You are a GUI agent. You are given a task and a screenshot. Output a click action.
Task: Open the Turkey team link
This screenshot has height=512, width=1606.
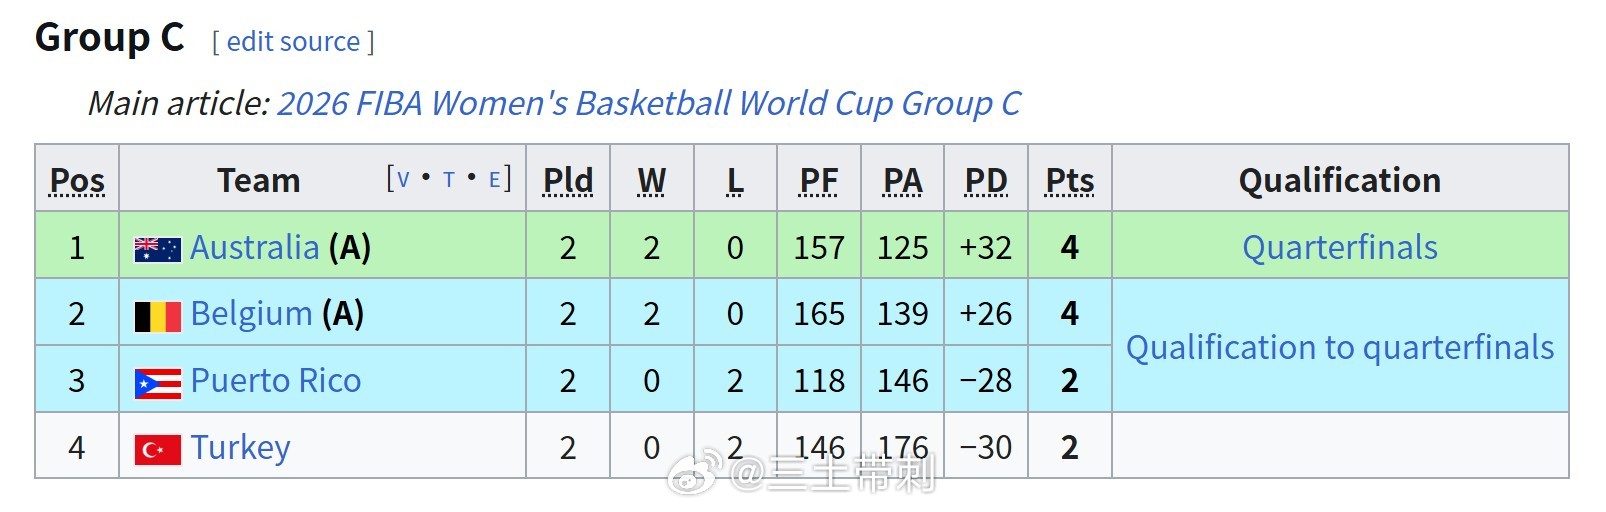(x=240, y=449)
